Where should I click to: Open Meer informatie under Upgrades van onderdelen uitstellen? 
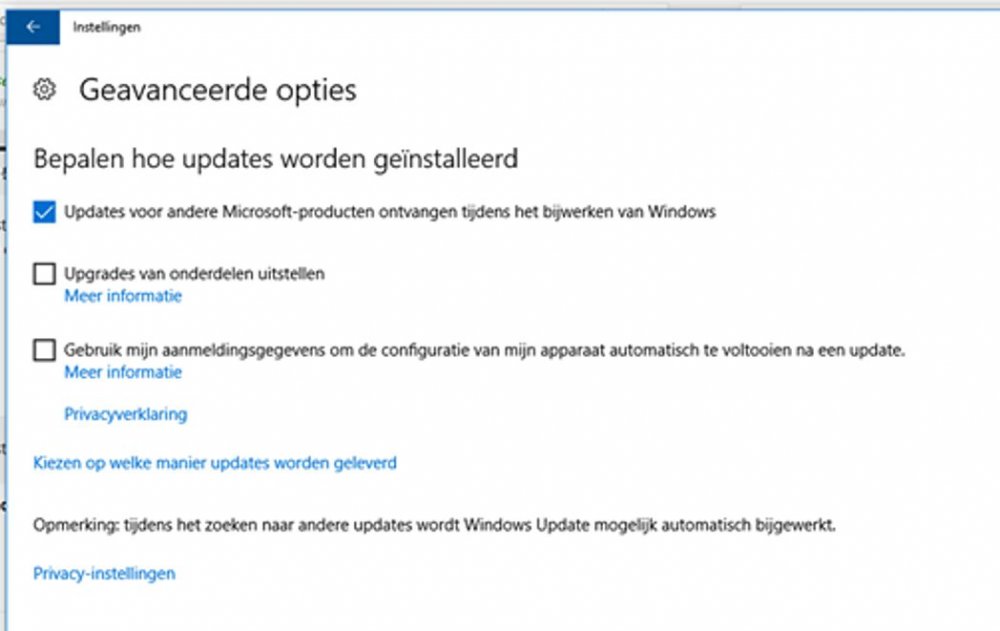123,296
